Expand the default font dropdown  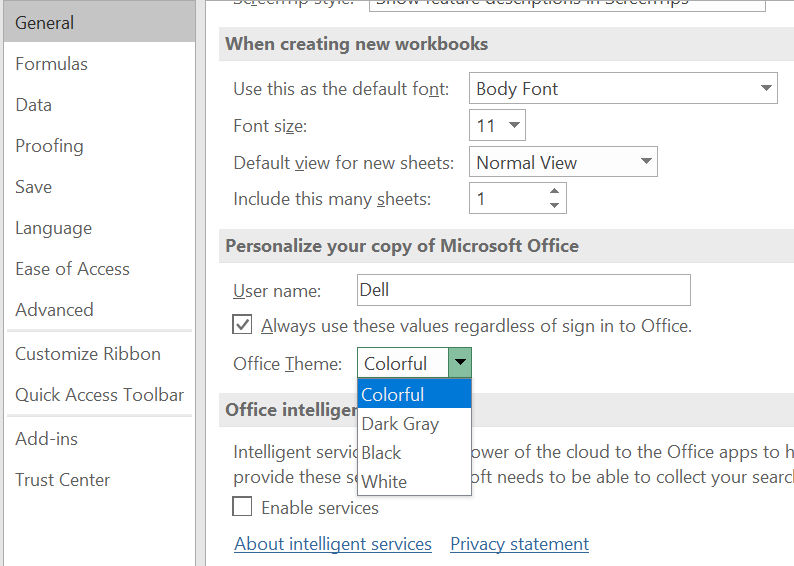pos(766,88)
